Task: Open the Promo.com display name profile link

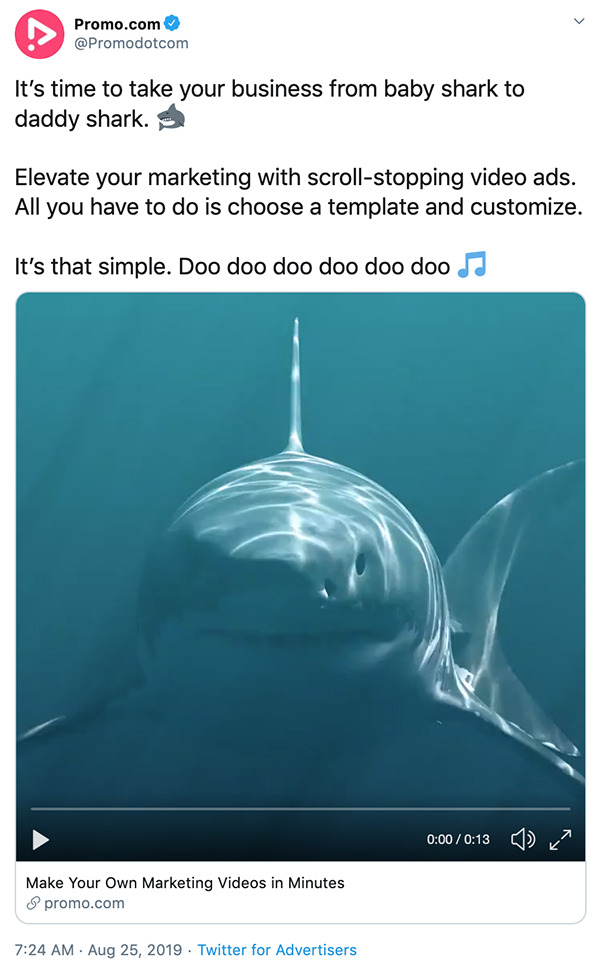Action: 117,24
